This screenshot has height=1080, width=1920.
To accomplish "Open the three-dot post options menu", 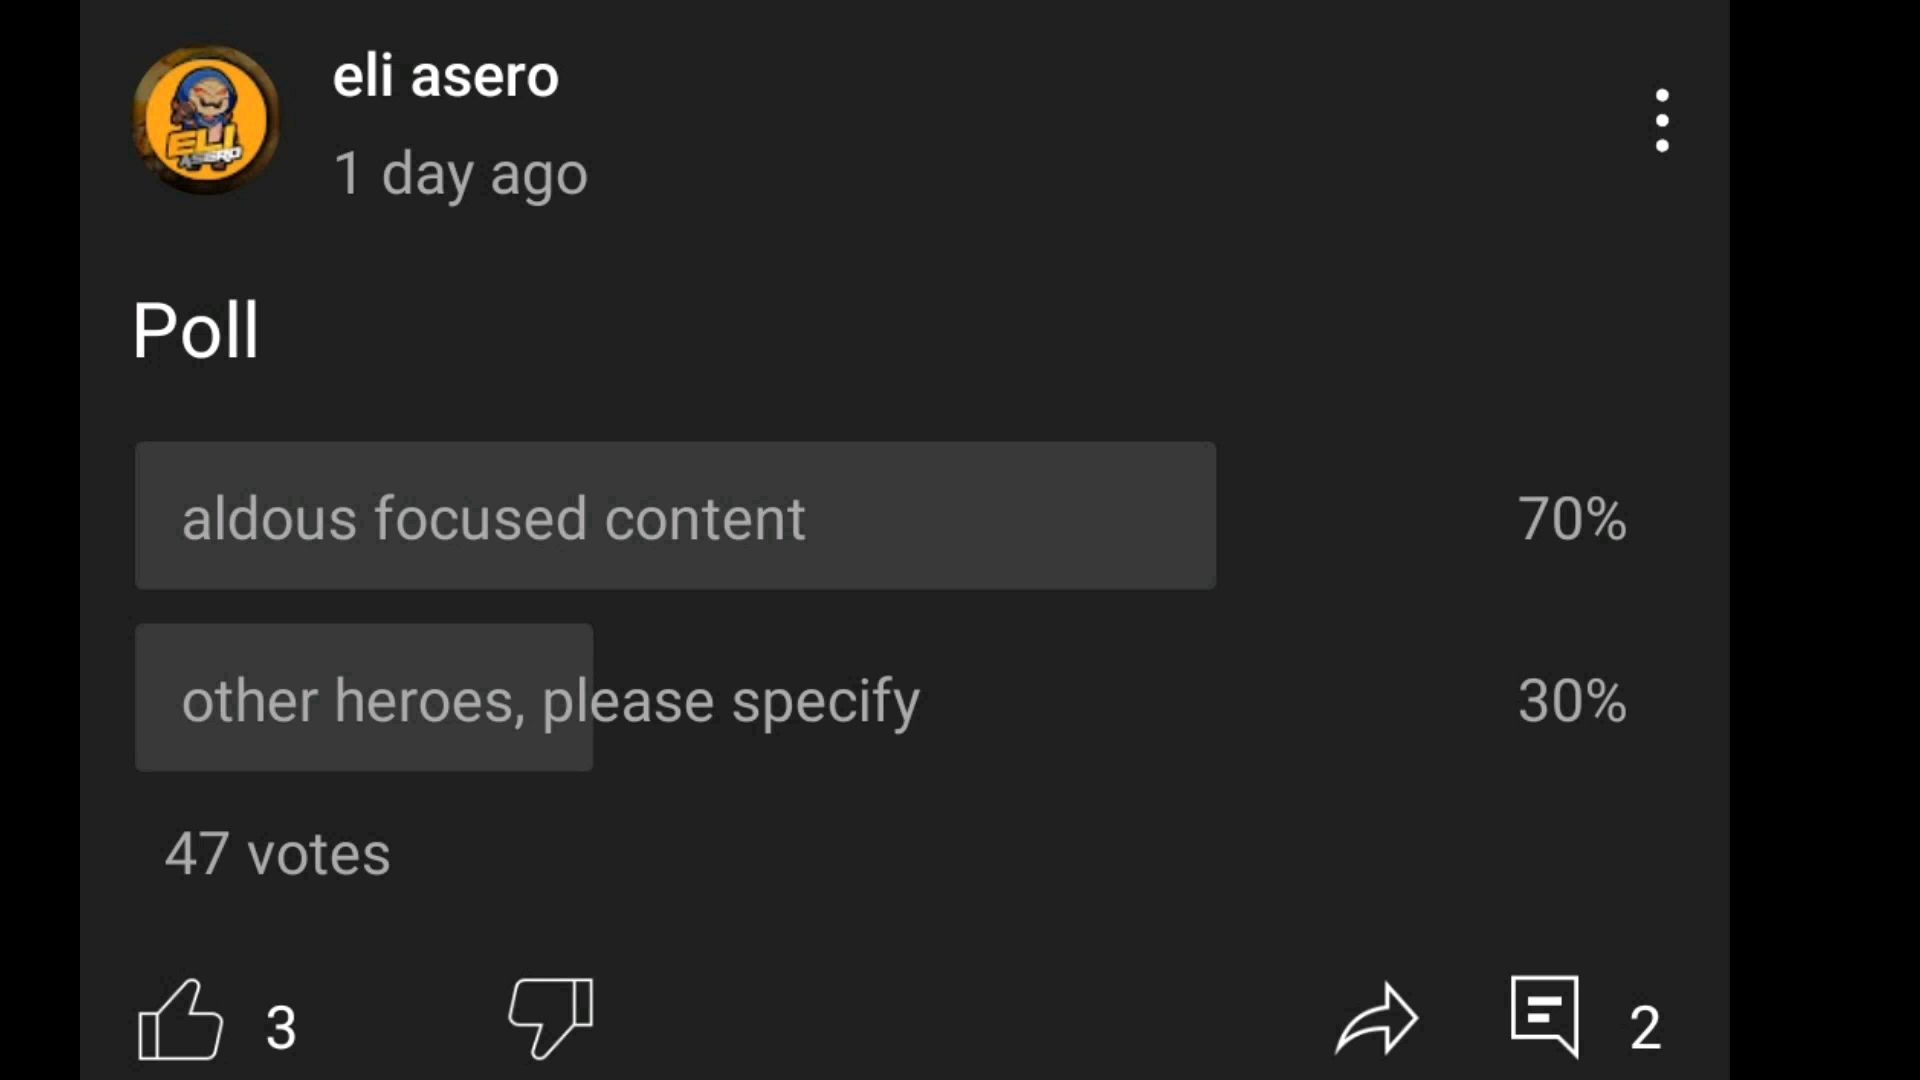I will (x=1661, y=121).
